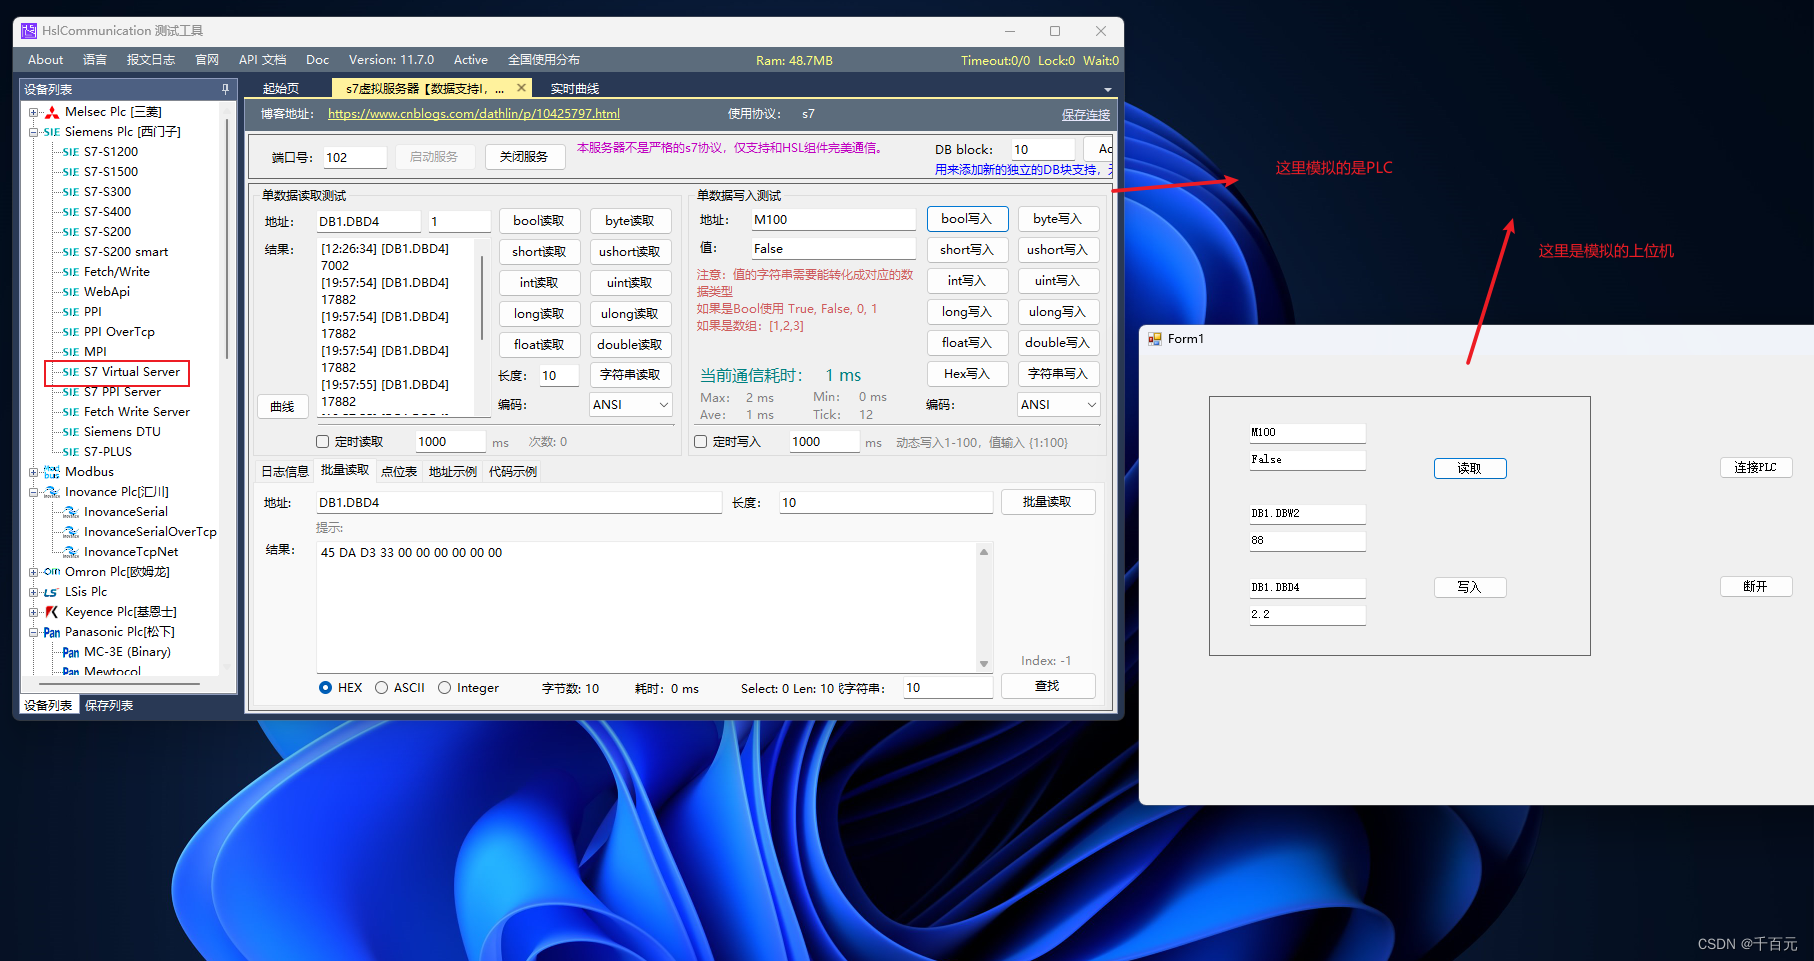Screen dimensions: 1814x961
Task: Click the Form1 window icon
Action: 1155,339
